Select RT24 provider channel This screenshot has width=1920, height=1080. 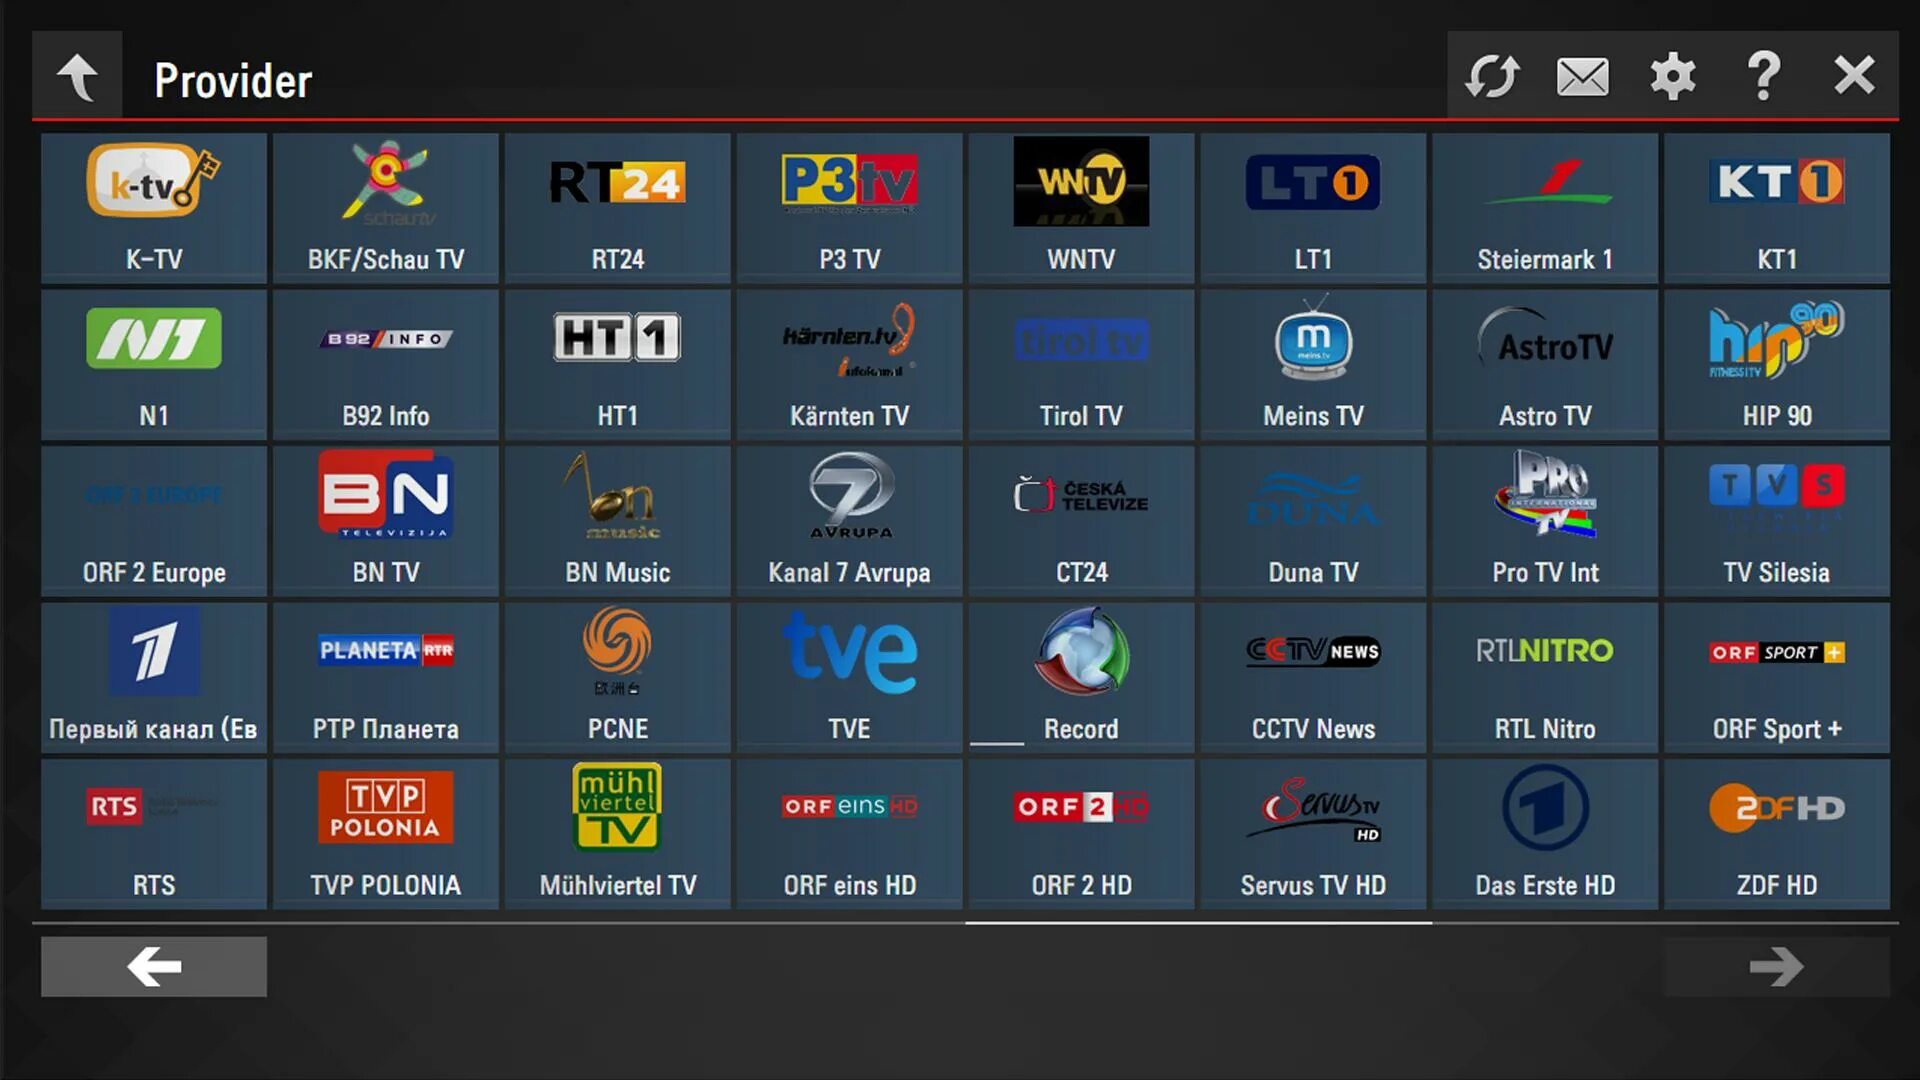(616, 206)
